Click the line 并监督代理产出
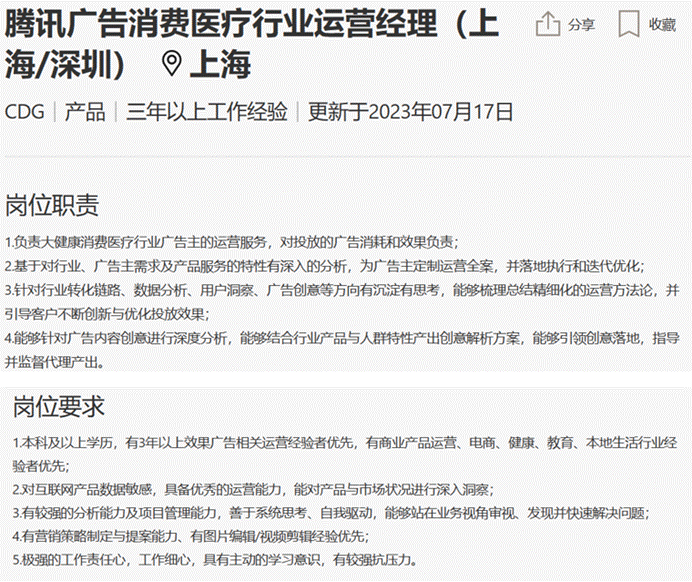 click(x=55, y=362)
